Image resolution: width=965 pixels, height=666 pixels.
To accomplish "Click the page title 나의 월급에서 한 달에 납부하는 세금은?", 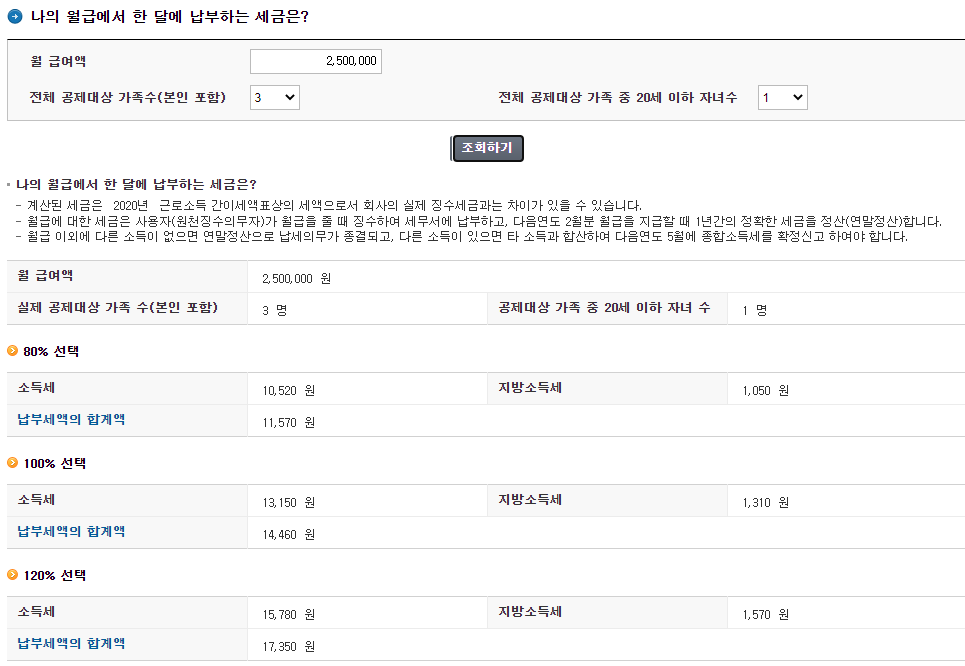I will point(170,17).
